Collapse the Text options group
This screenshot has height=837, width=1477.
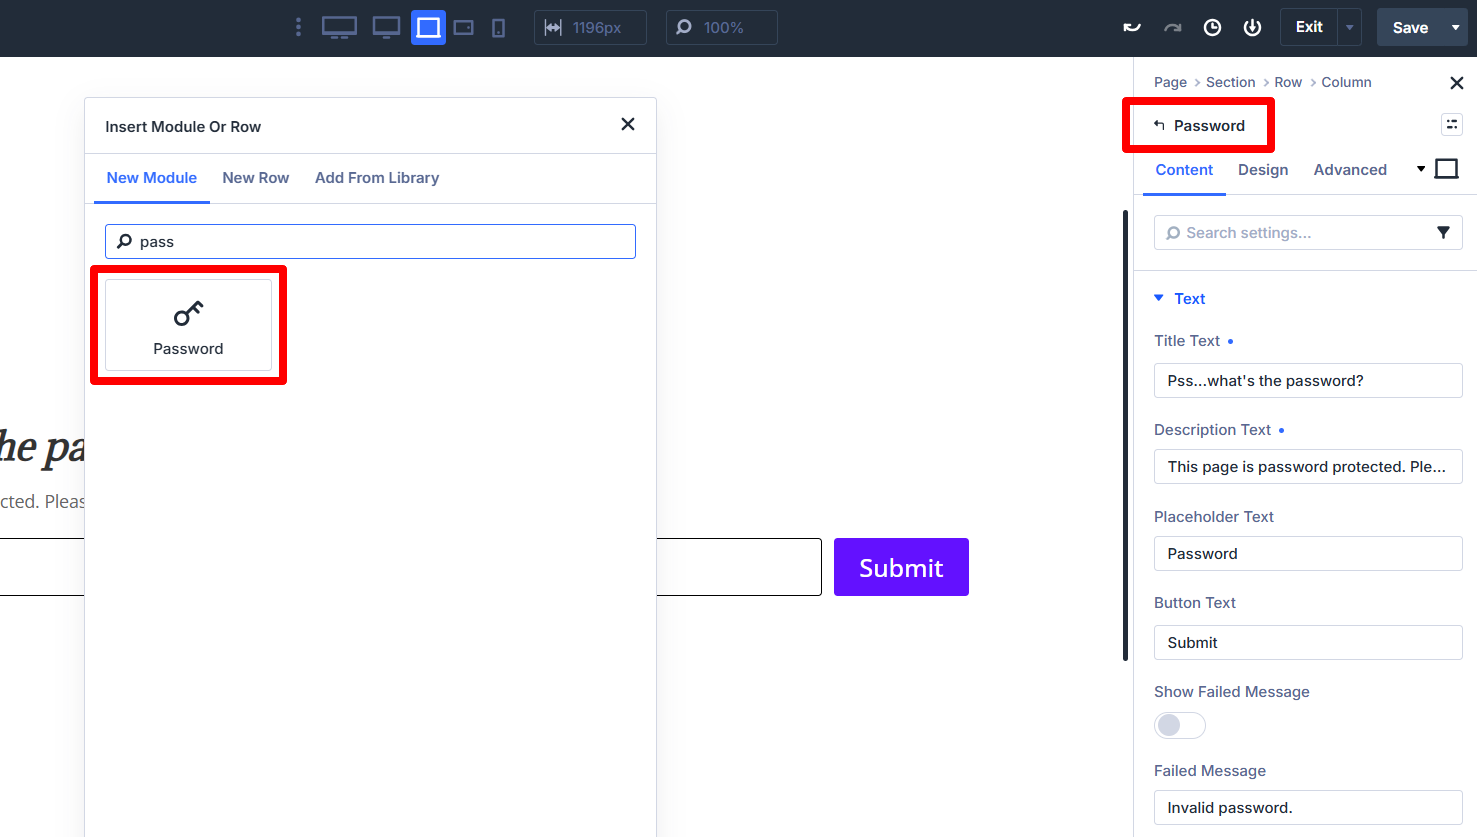point(1180,298)
